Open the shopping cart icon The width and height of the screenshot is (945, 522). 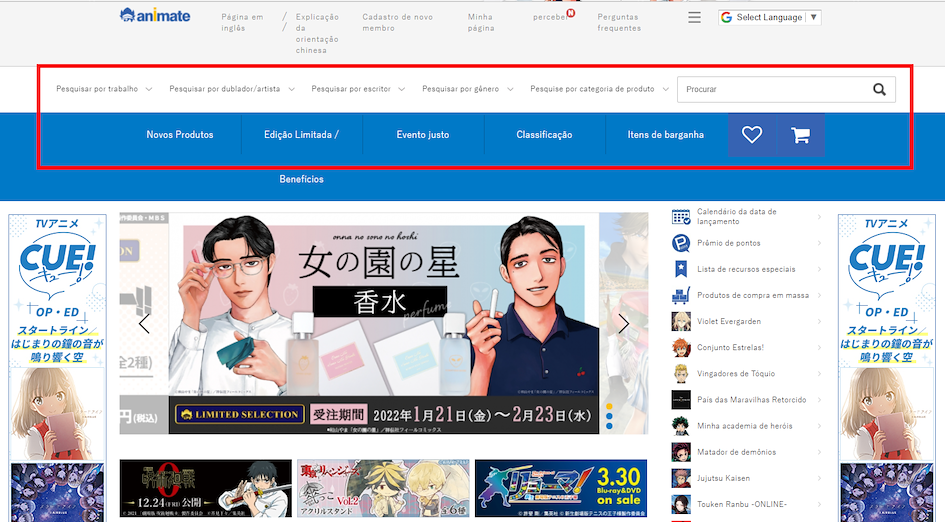800,134
